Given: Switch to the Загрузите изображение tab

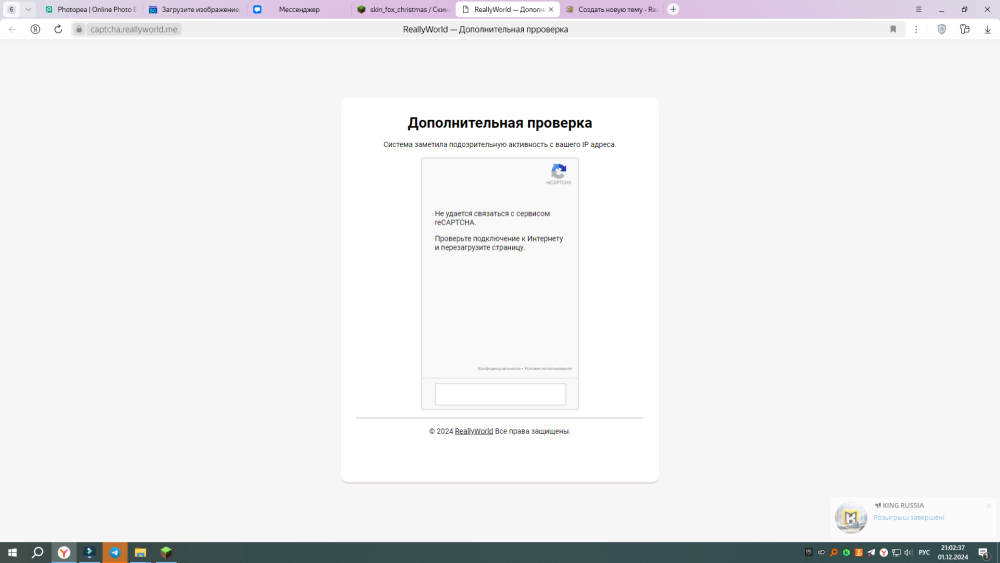Looking at the screenshot, I should click(195, 10).
